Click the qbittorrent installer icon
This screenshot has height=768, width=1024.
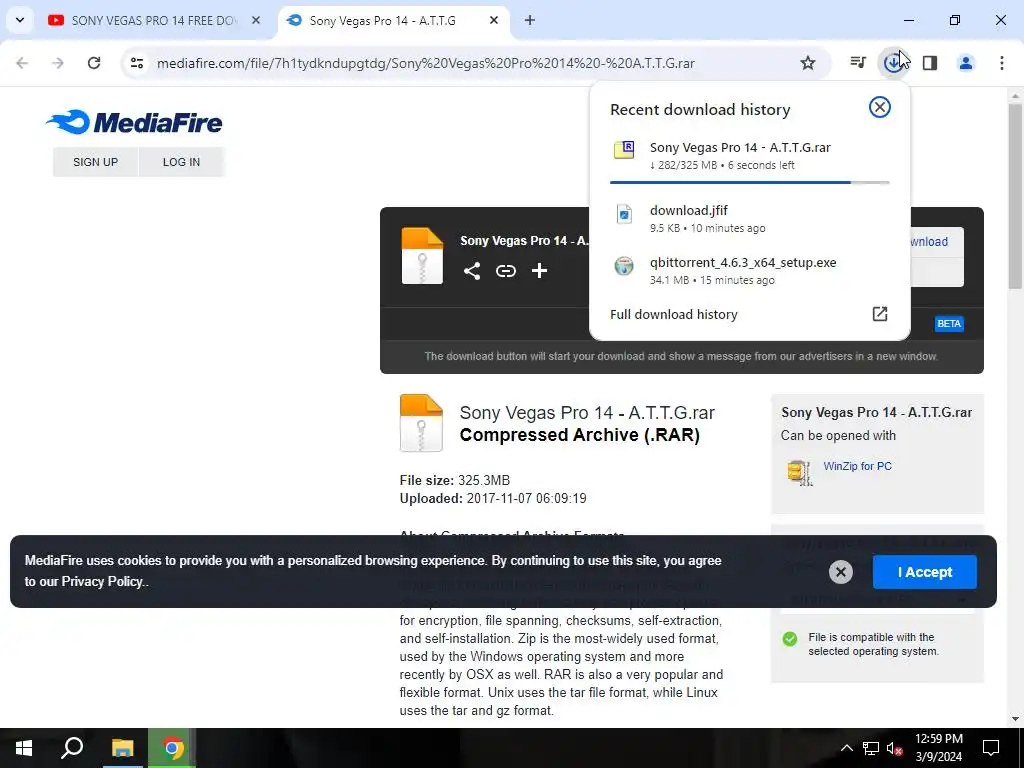point(624,266)
